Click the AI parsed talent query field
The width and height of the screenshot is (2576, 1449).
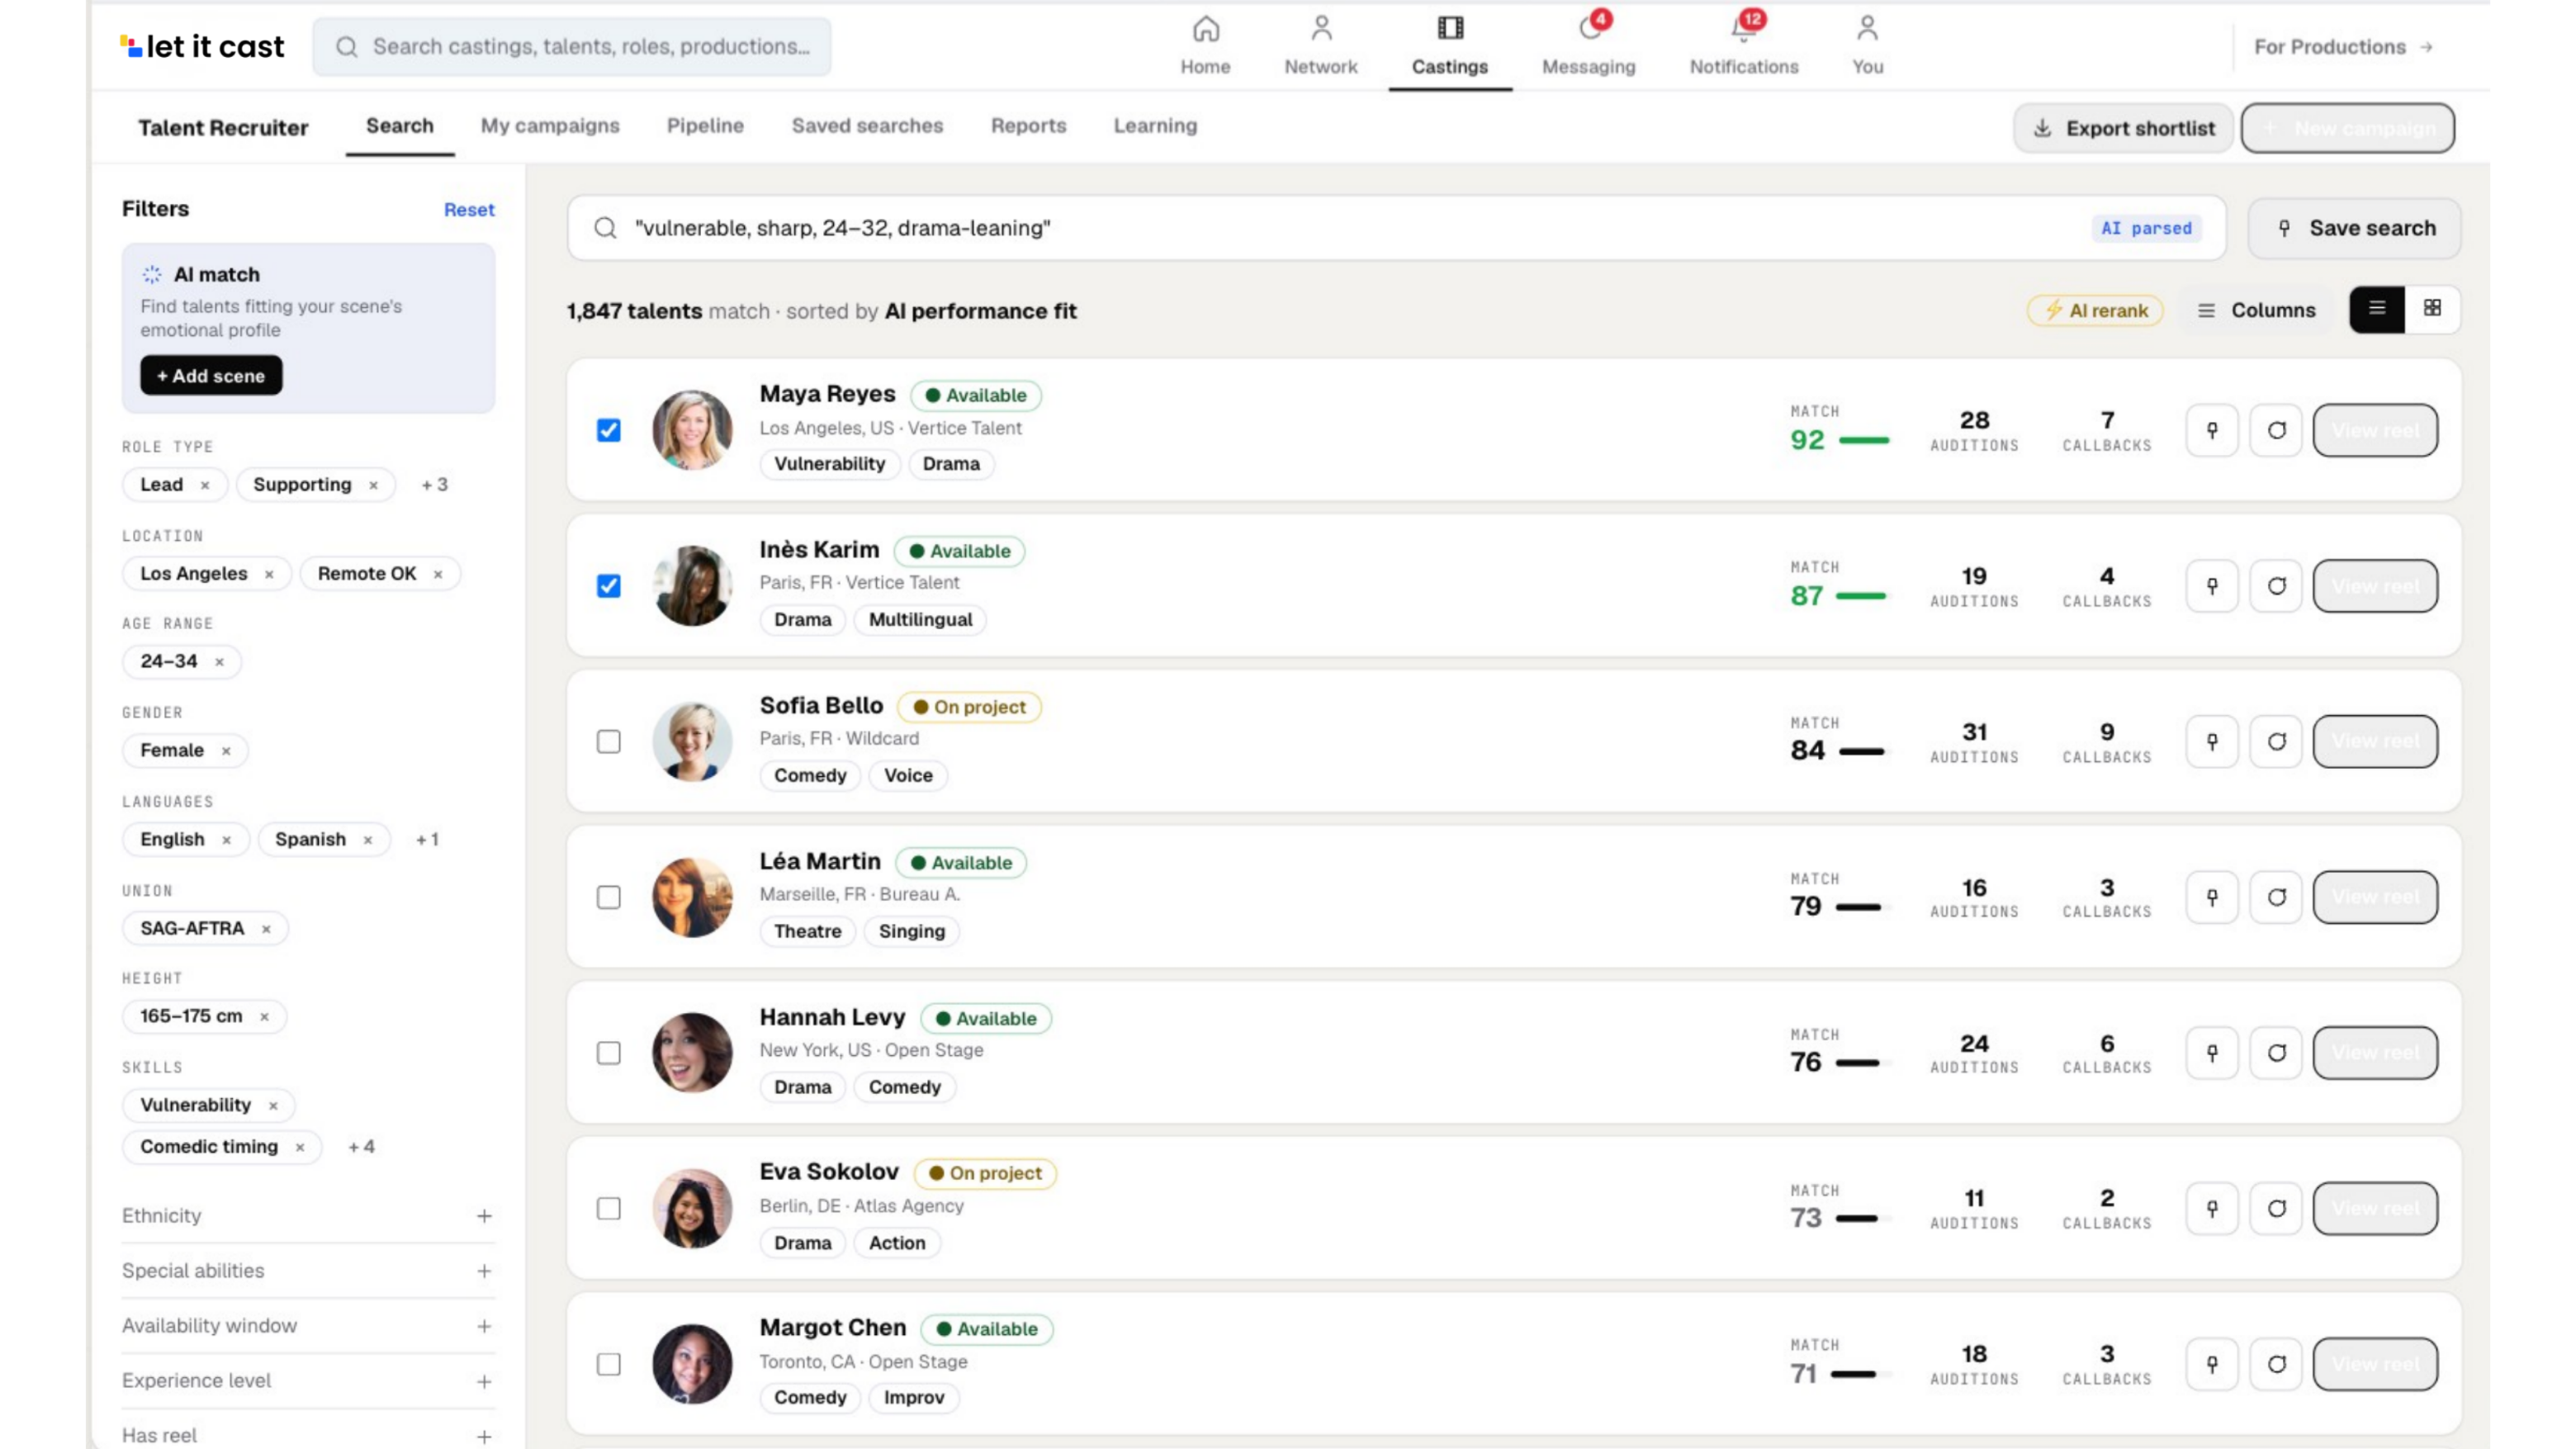[1396, 228]
